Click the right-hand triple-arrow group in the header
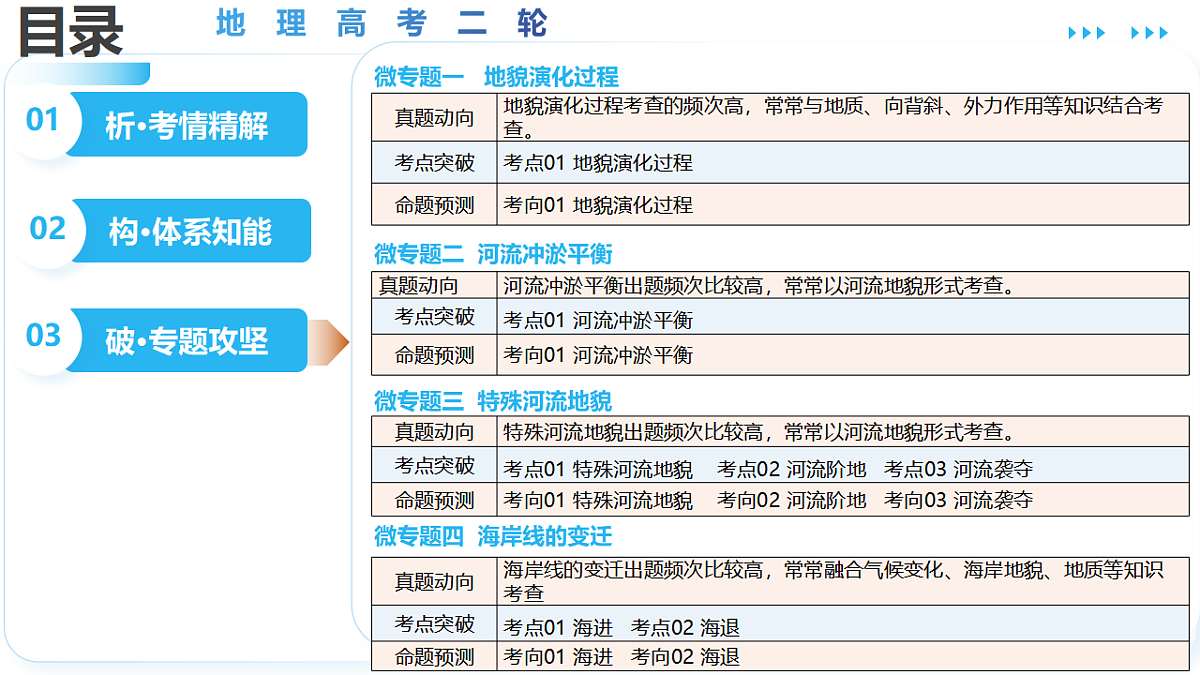Viewport: 1200px width, 675px height. pos(1149,33)
